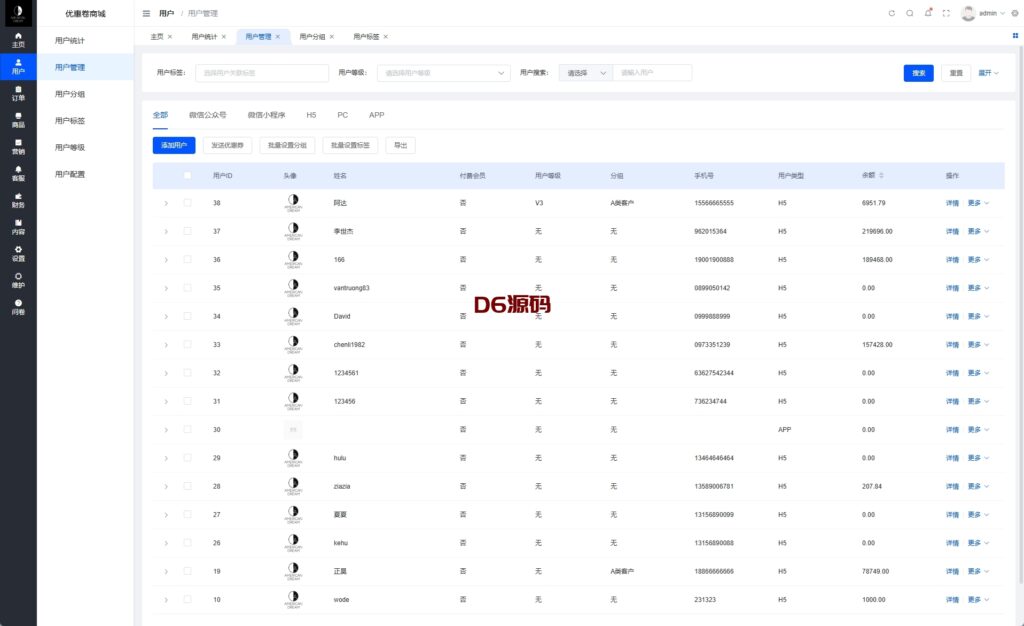Open 更多 dropdown for user 阿达 (38)
The width and height of the screenshot is (1024, 626).
click(978, 203)
